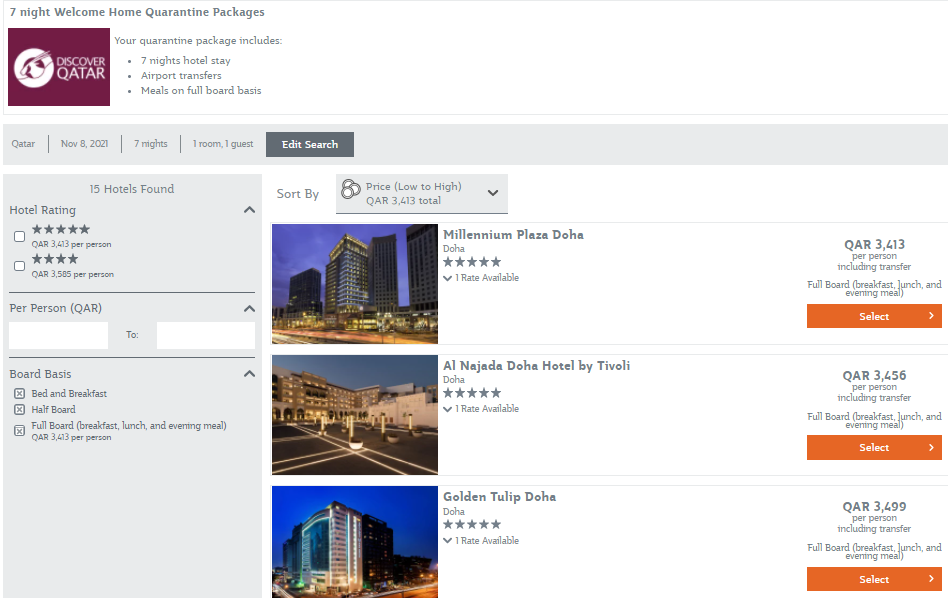Collapse the Hotel Rating filter section
948x598 pixels.
[249, 210]
